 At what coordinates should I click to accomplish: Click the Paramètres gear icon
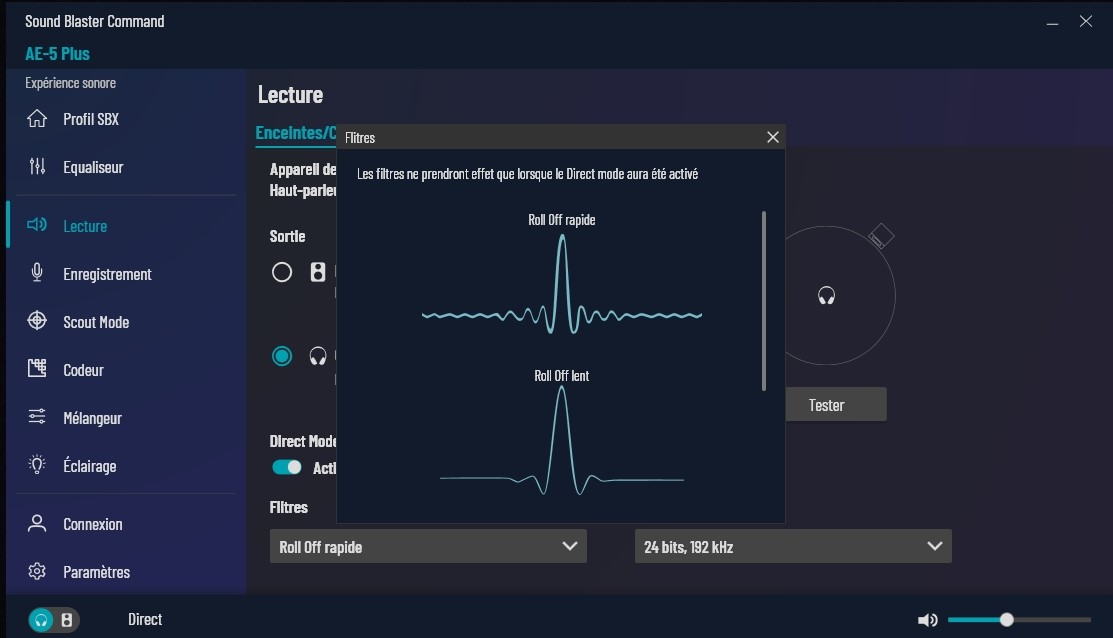[x=37, y=571]
